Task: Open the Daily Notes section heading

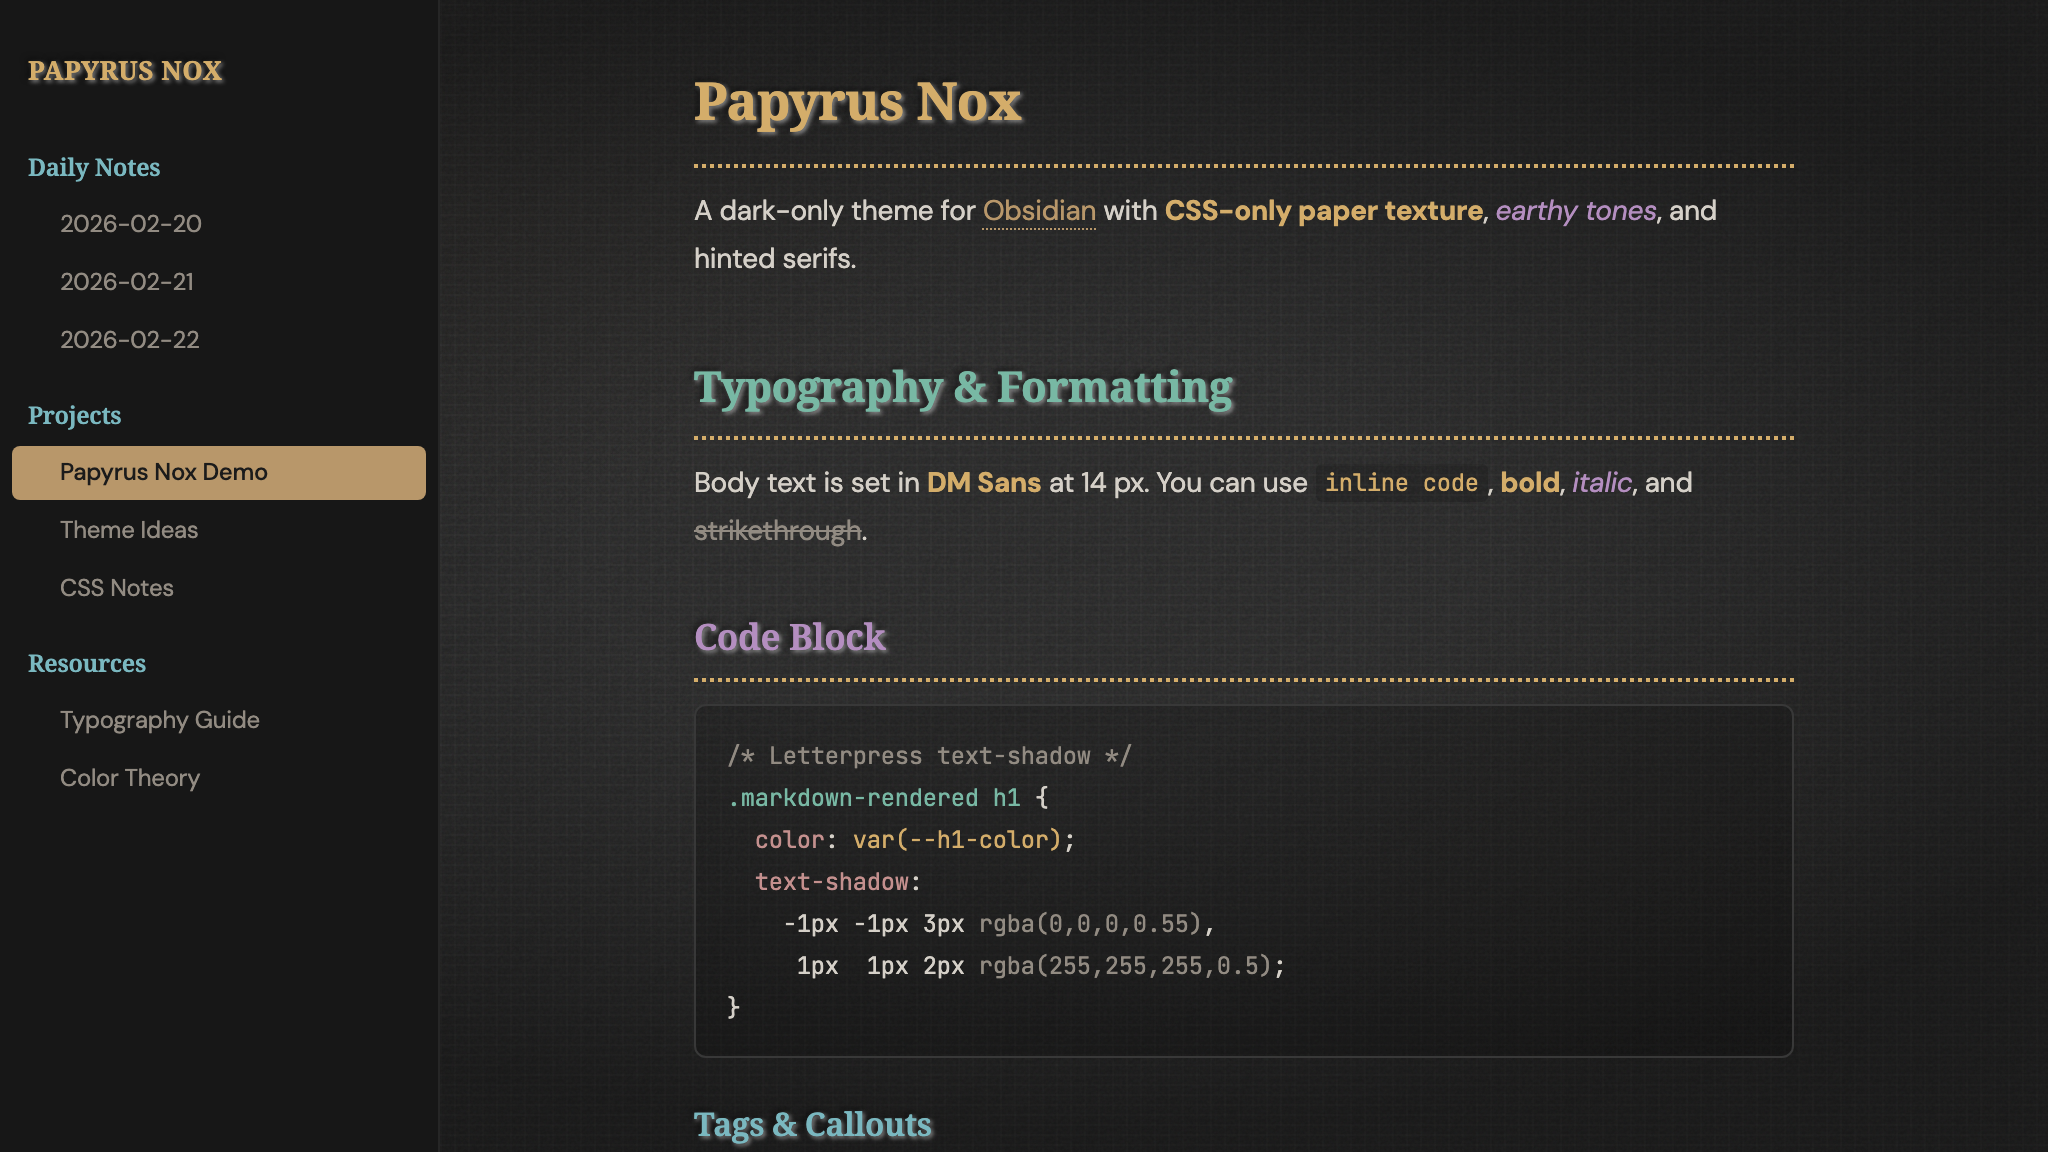Action: pyautogui.click(x=94, y=167)
